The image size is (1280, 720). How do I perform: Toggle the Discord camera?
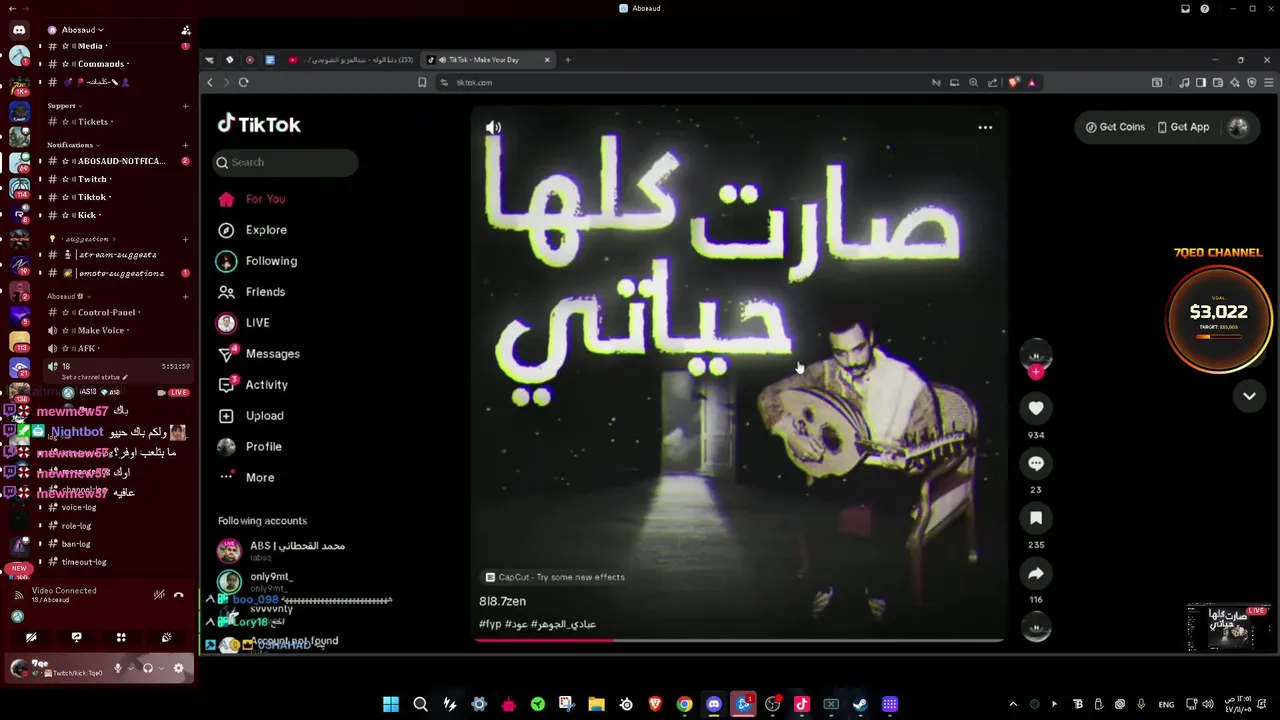point(31,637)
